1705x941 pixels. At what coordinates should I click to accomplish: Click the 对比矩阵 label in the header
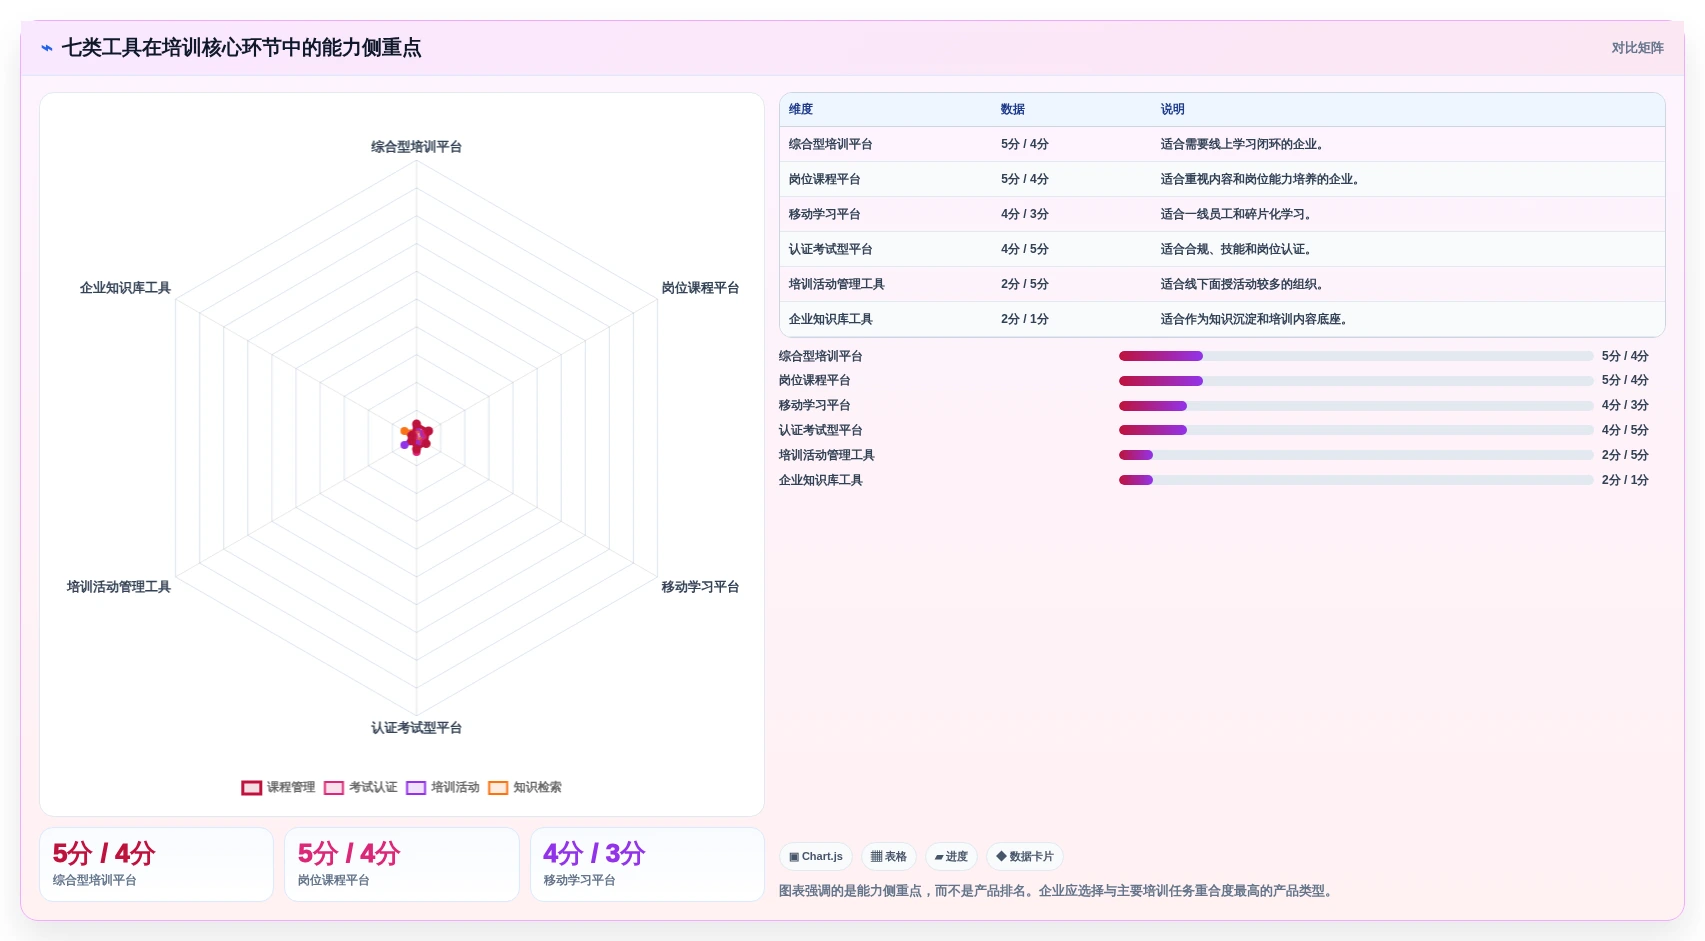click(1637, 48)
